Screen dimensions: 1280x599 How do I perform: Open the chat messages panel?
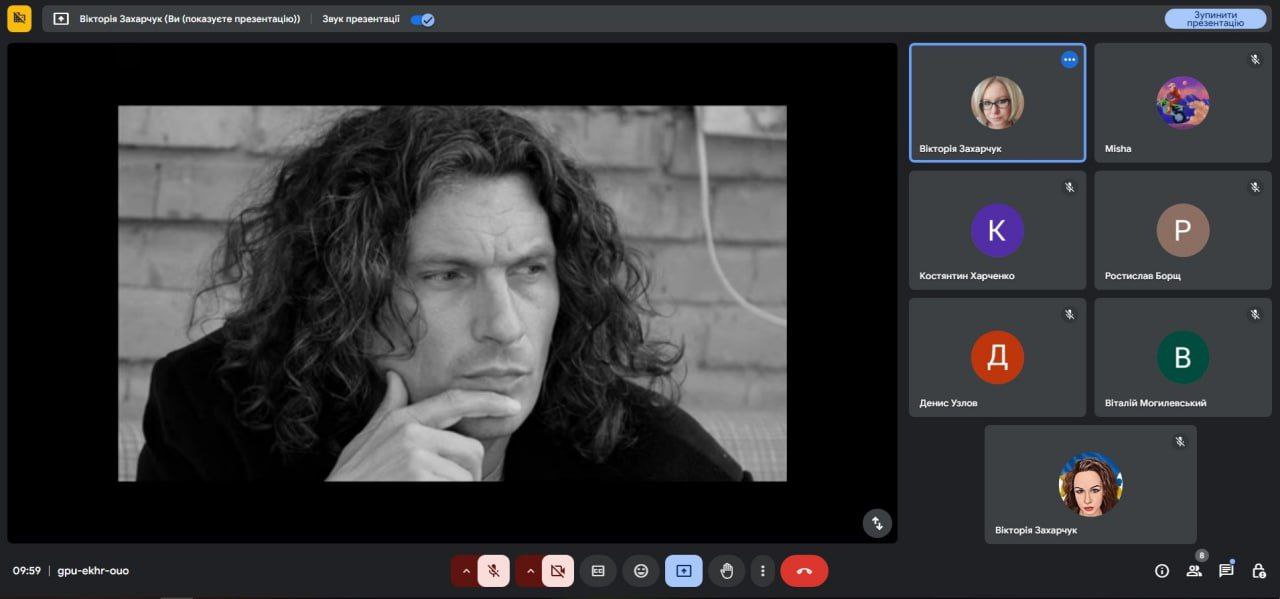click(x=1226, y=571)
